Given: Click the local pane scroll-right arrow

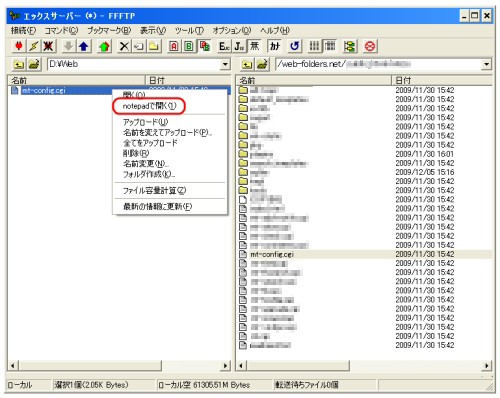Looking at the screenshot, I should click(x=226, y=366).
